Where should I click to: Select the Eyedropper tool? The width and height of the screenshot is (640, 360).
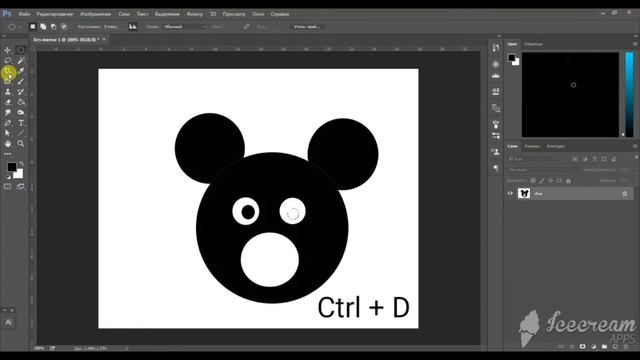[20, 71]
